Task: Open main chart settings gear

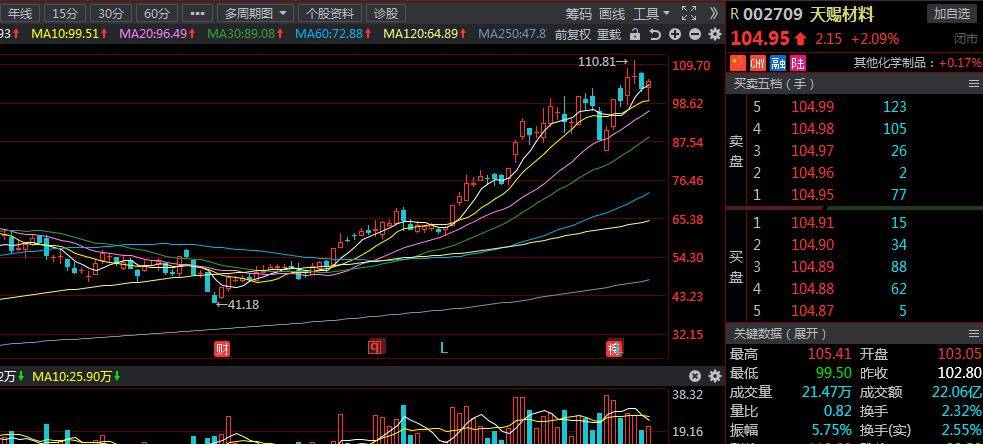Action: [x=714, y=34]
